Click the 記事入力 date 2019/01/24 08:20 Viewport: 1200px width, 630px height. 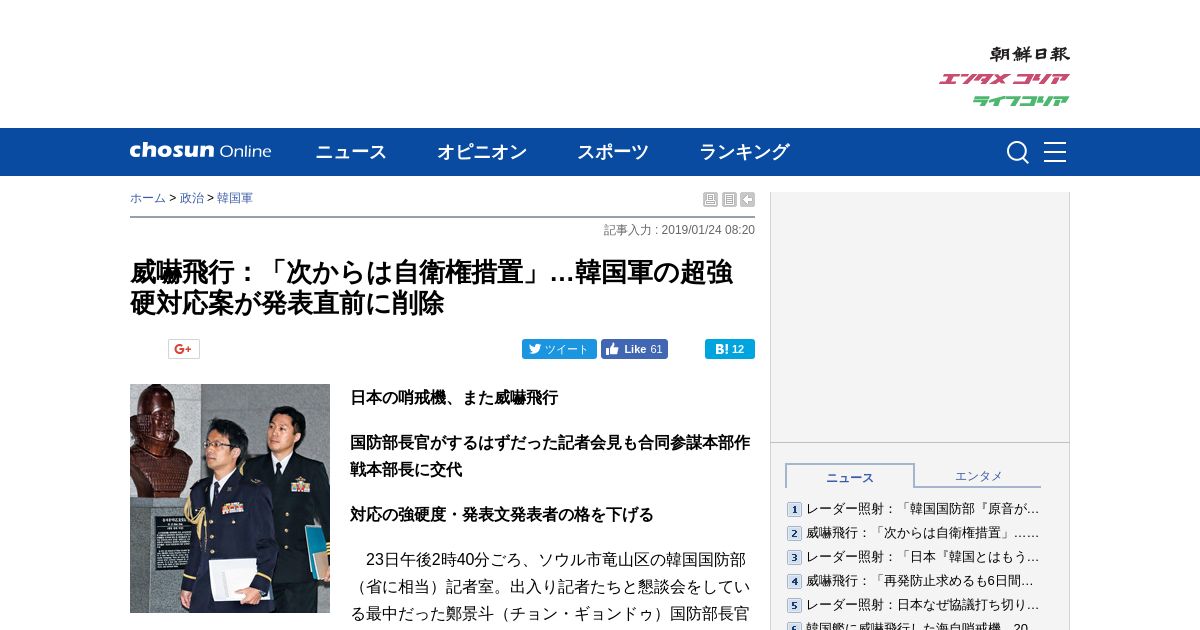click(x=679, y=230)
